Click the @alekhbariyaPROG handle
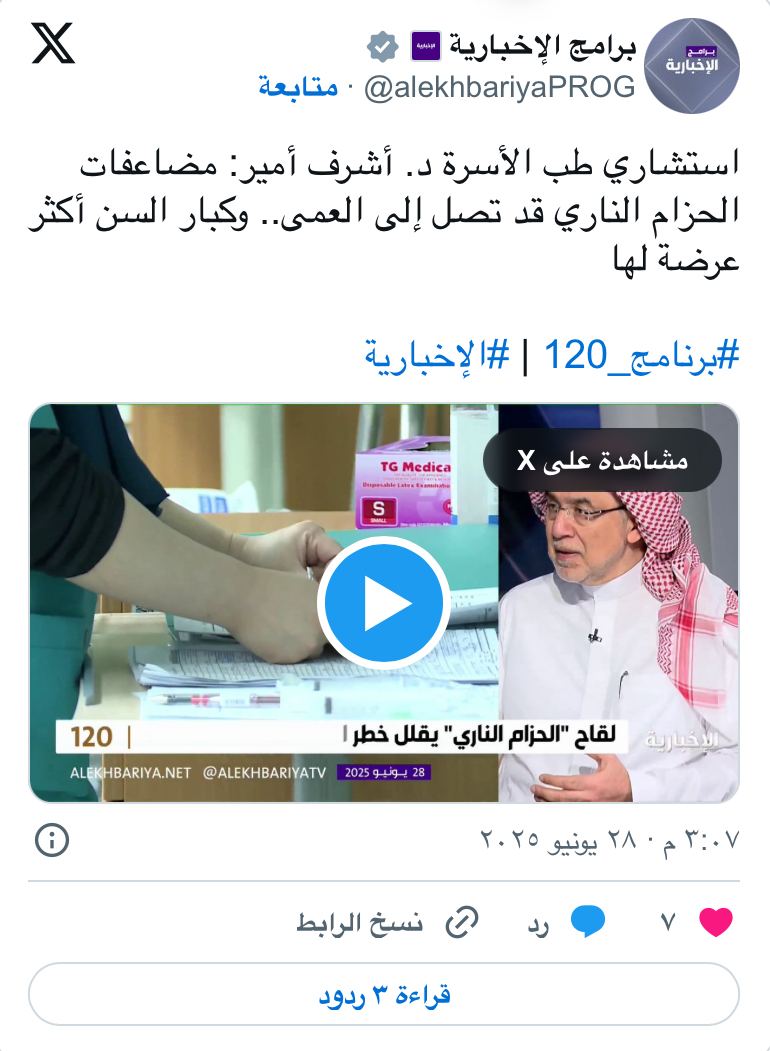The height and width of the screenshot is (1051, 770). pos(499,88)
